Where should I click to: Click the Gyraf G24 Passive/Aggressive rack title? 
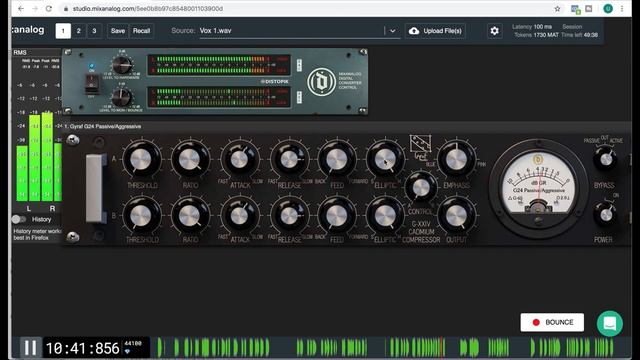(102, 127)
